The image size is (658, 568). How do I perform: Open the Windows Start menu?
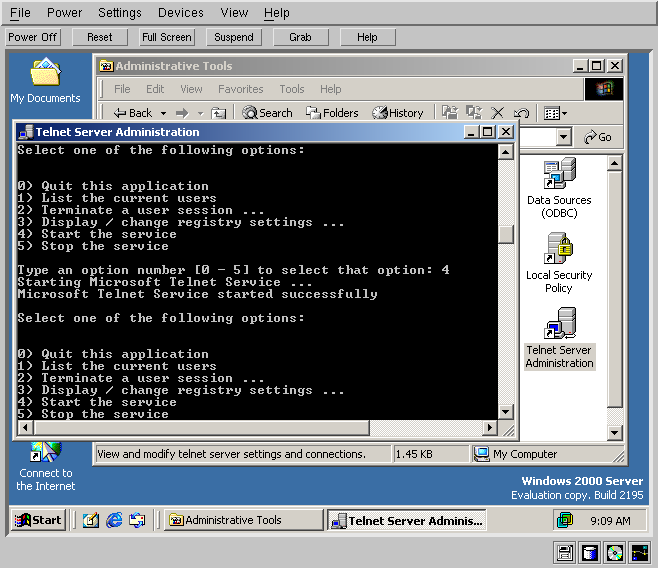(38, 520)
